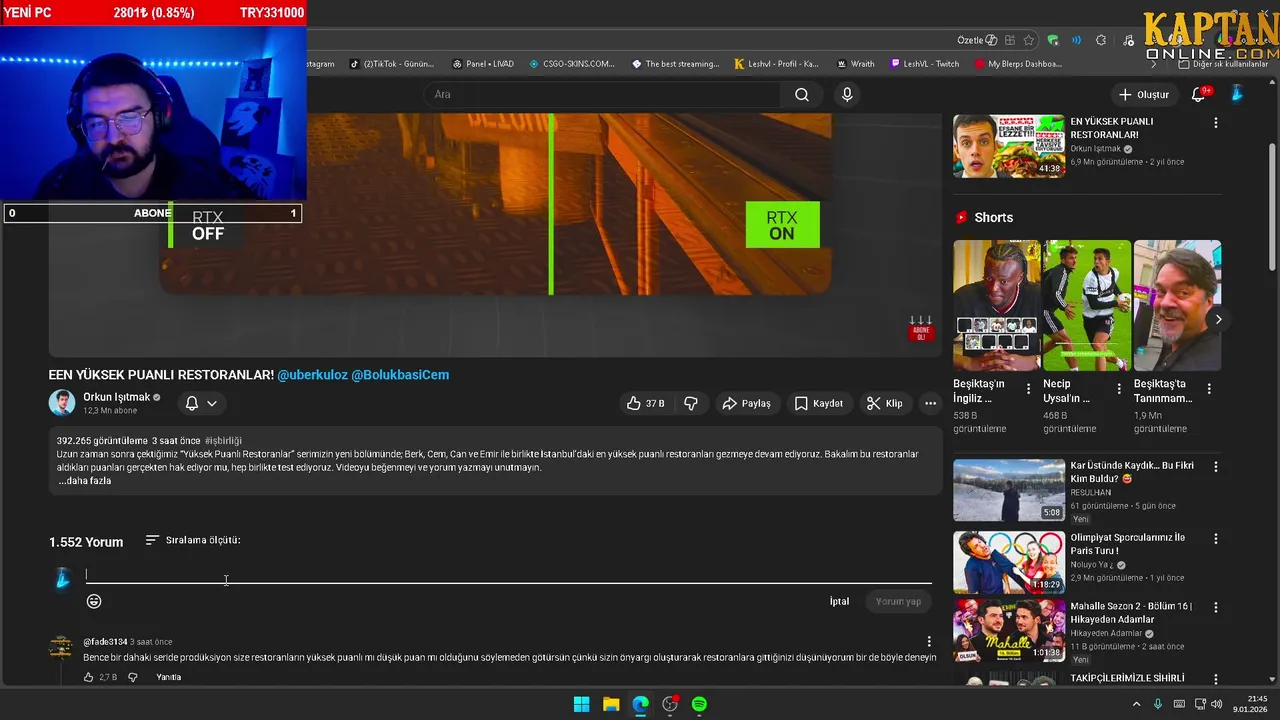Open options for Mahalle Sezon 2 video
The image size is (1280, 720).
point(1216,607)
